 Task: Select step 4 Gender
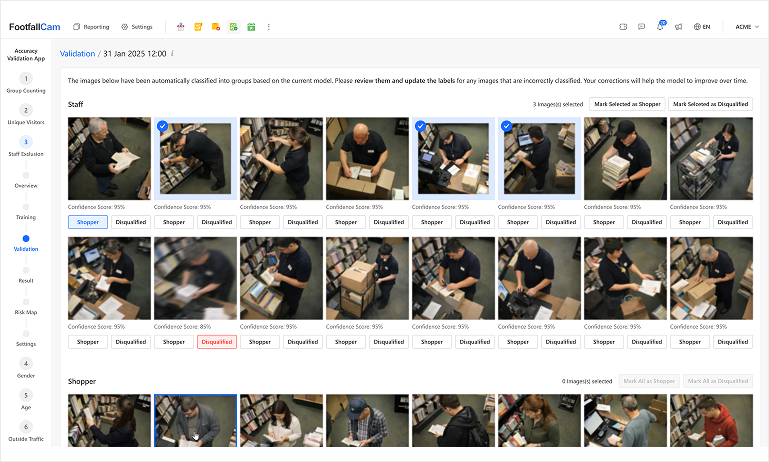[26, 368]
